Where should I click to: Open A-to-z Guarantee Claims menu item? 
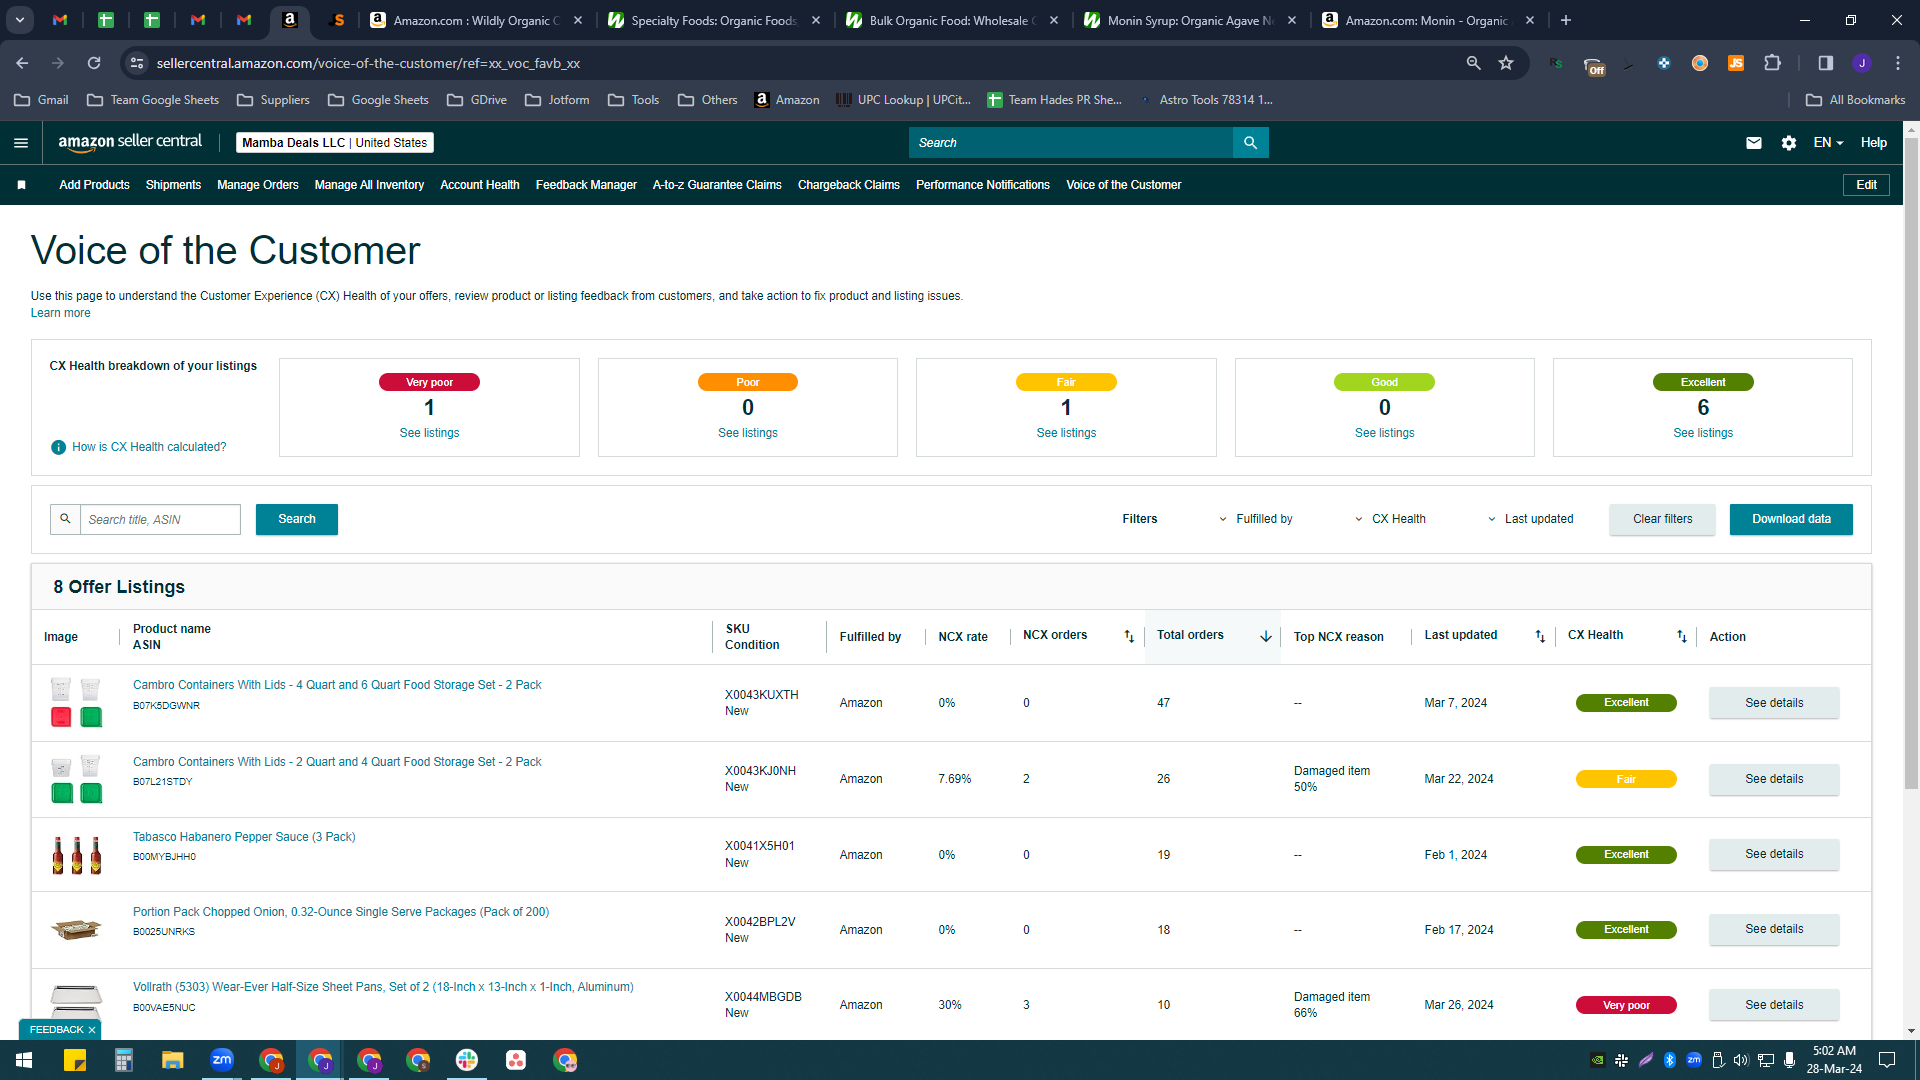(717, 185)
